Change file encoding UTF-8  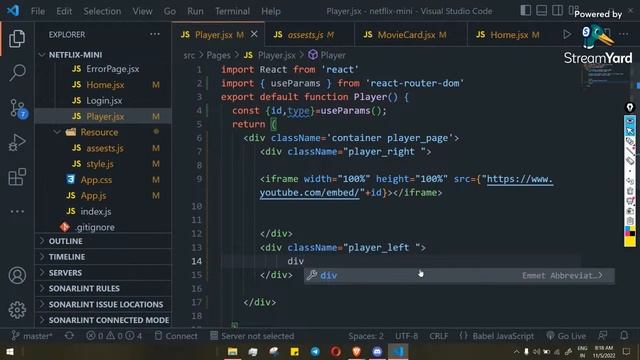coord(406,336)
